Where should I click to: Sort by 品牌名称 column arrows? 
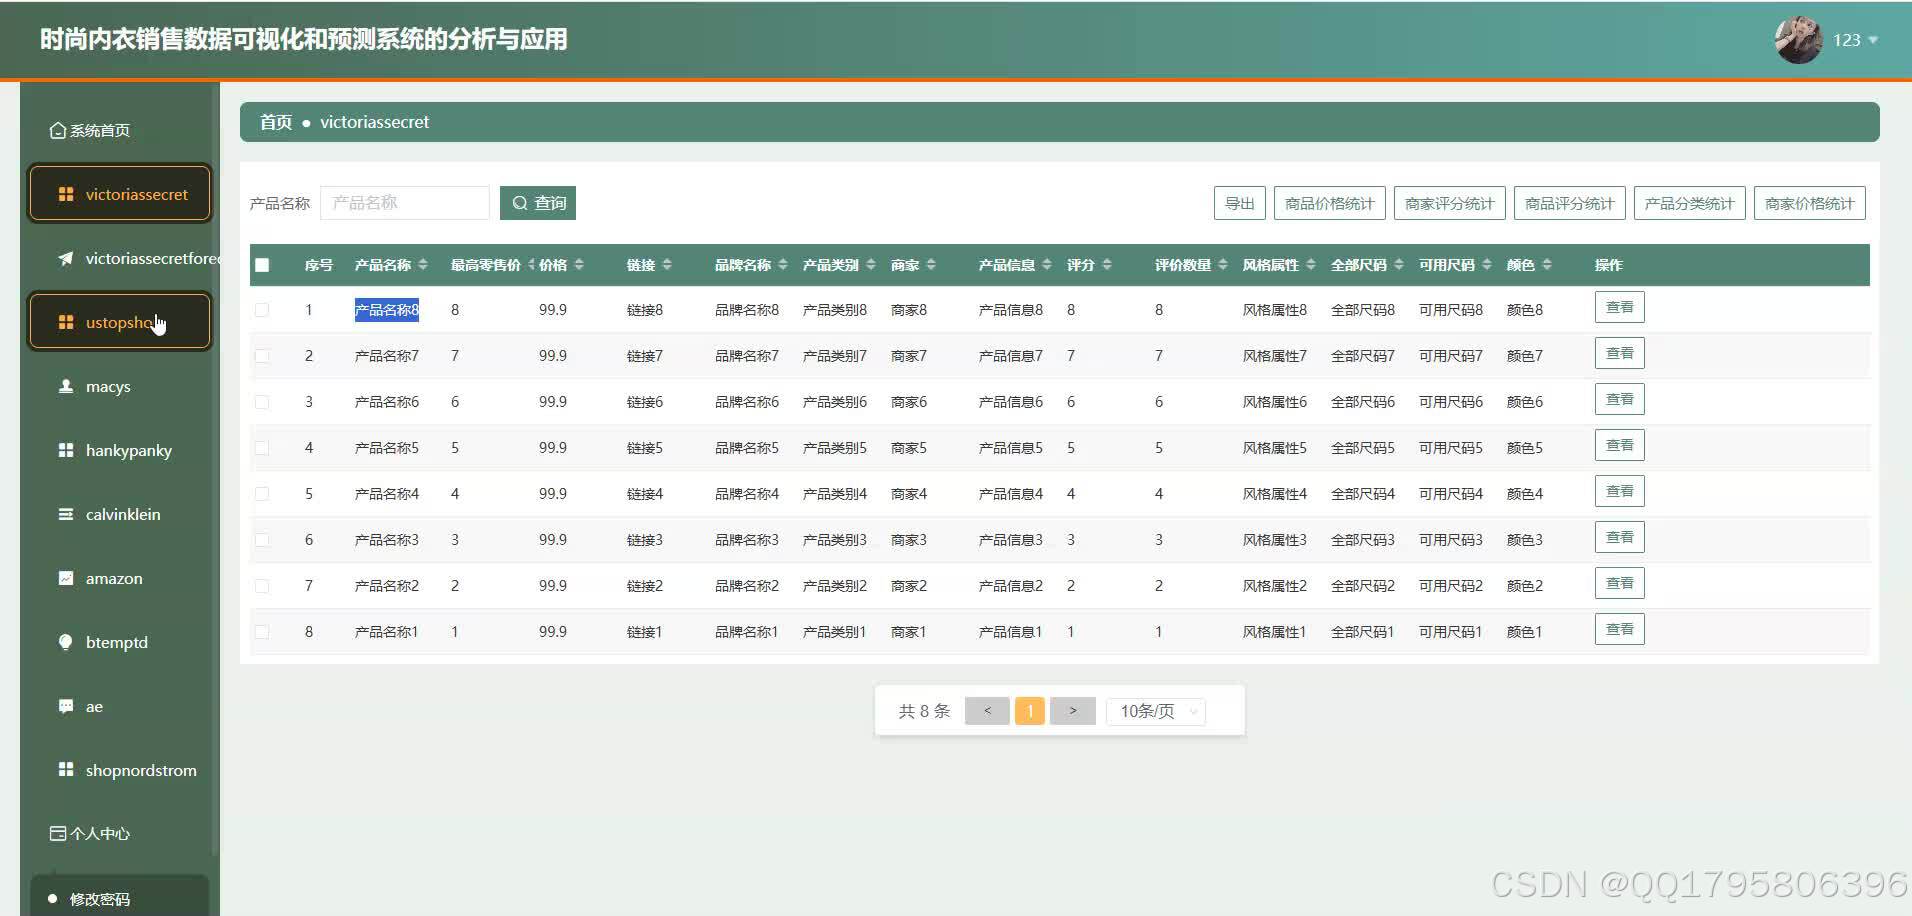pyautogui.click(x=783, y=265)
